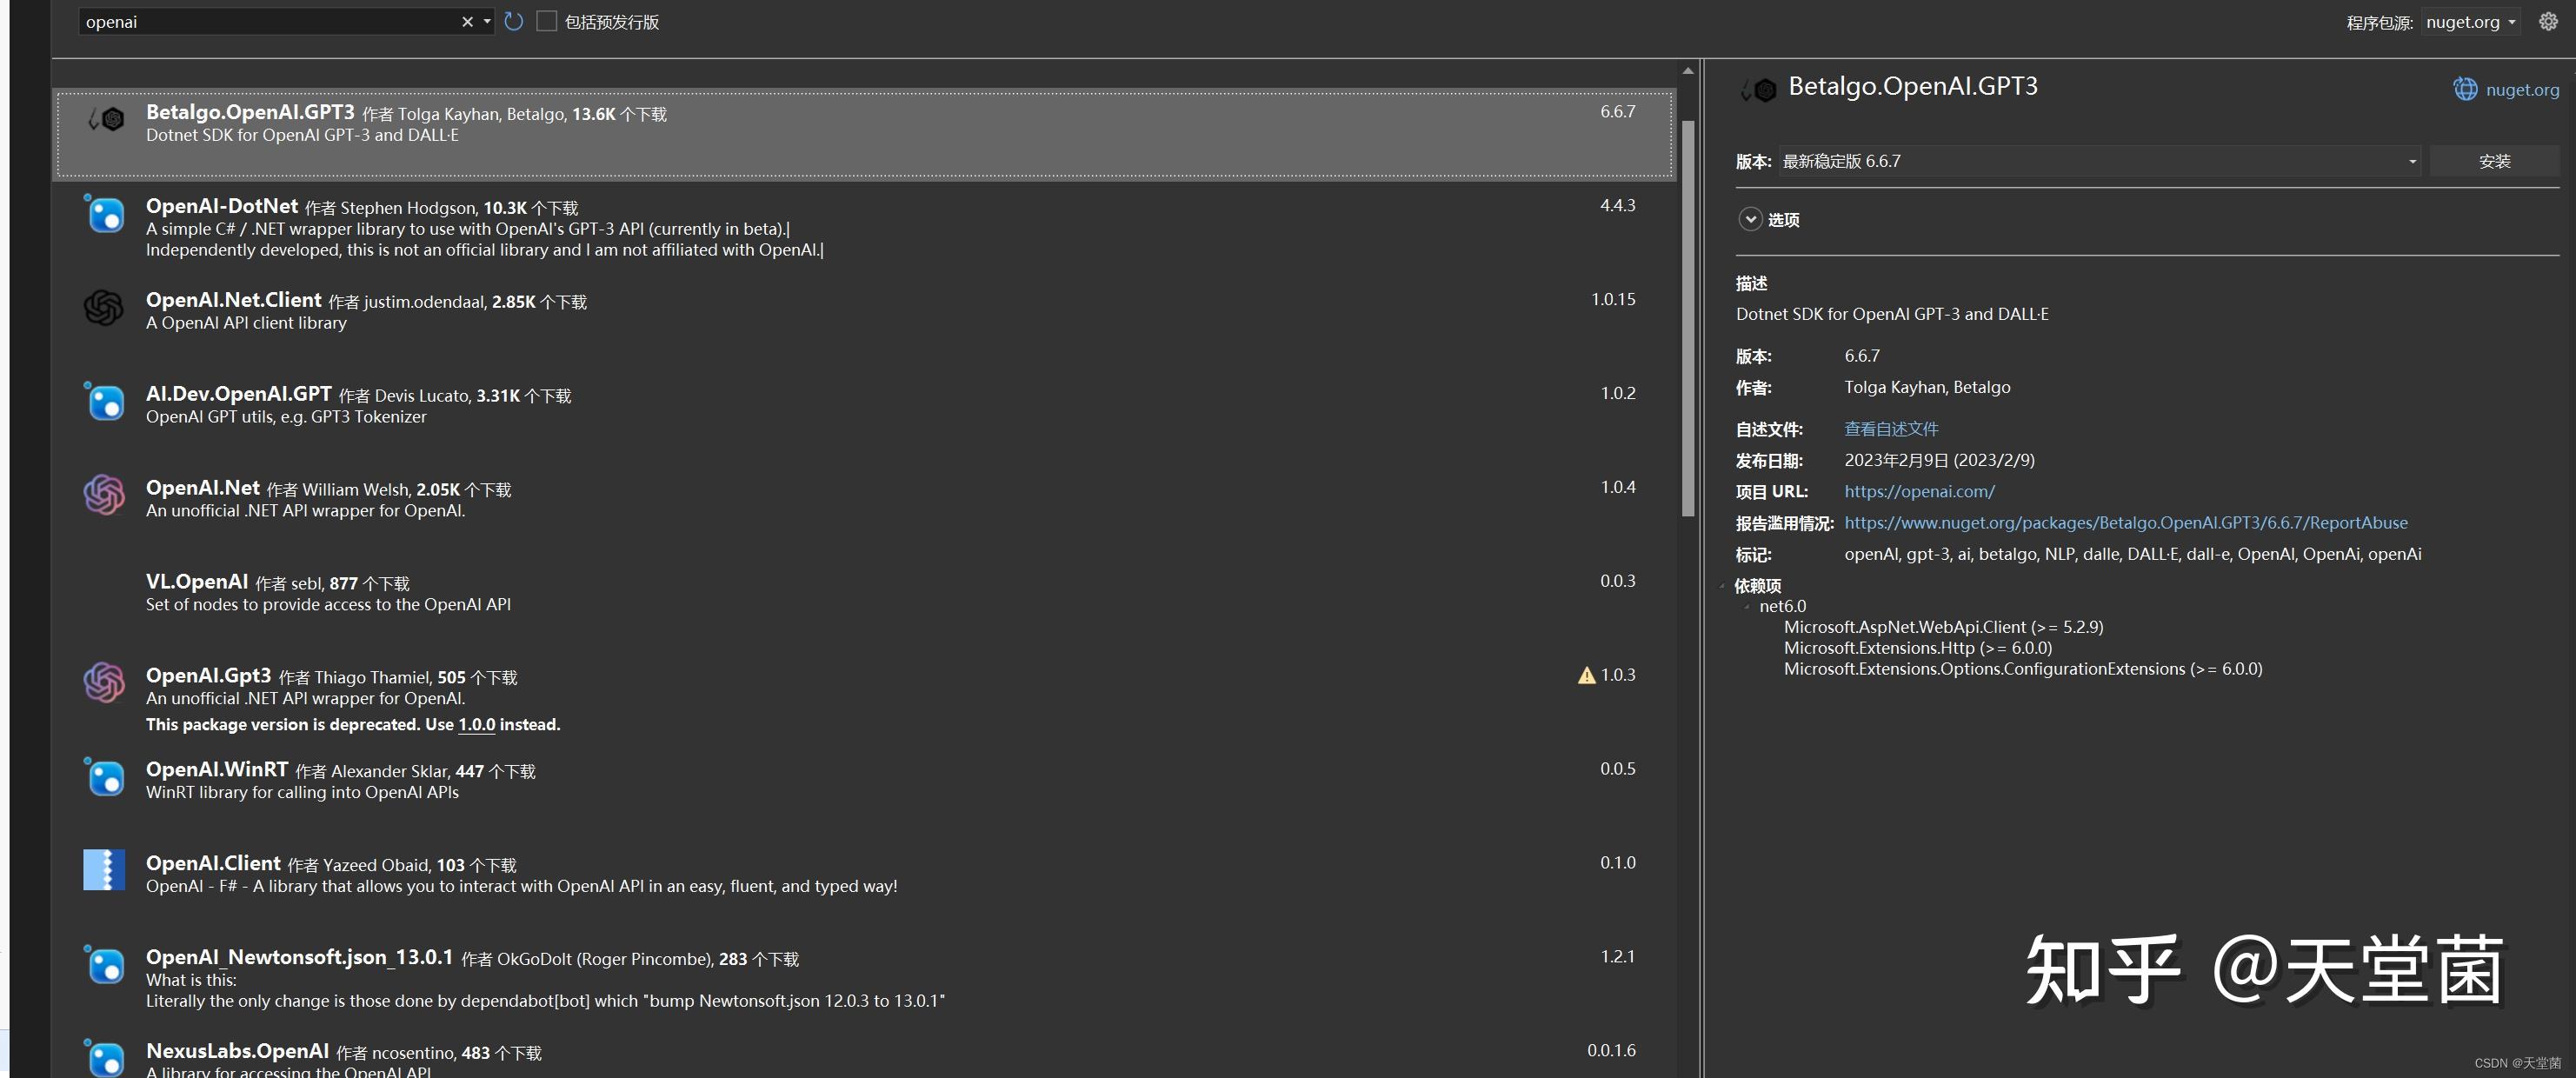Click the OpenAI-DotNet package icon
2576x1078 pixels.
tap(104, 214)
